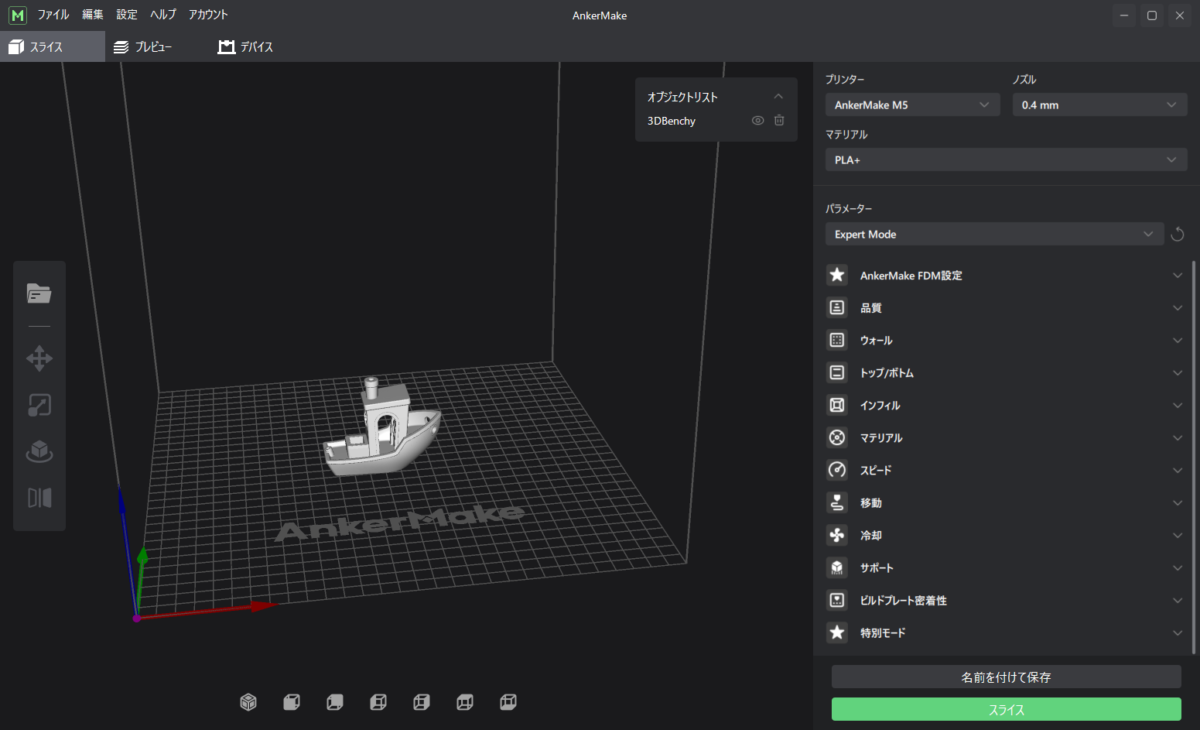The image size is (1200, 730).
Task: Expand the 移動 section chevron
Action: (x=1177, y=503)
